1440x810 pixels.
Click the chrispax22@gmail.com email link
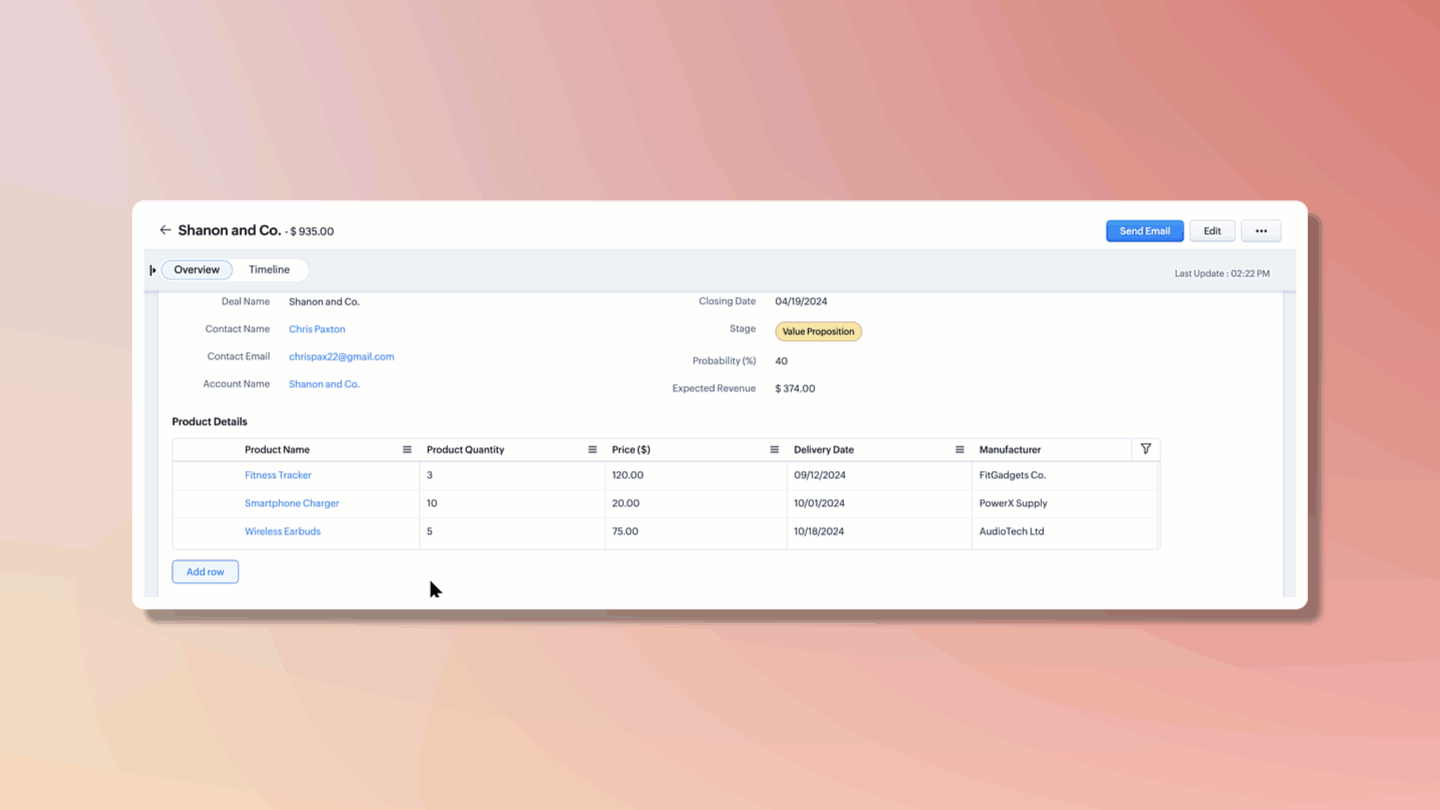click(341, 357)
